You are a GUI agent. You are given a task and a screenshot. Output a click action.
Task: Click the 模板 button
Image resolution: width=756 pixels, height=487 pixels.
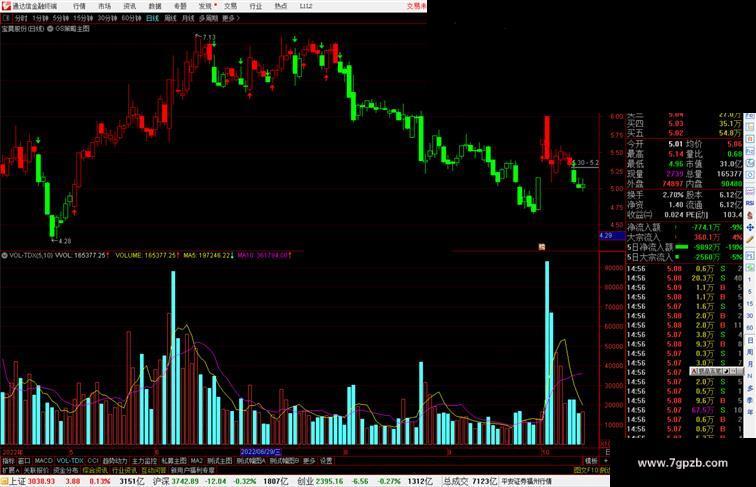click(x=591, y=461)
